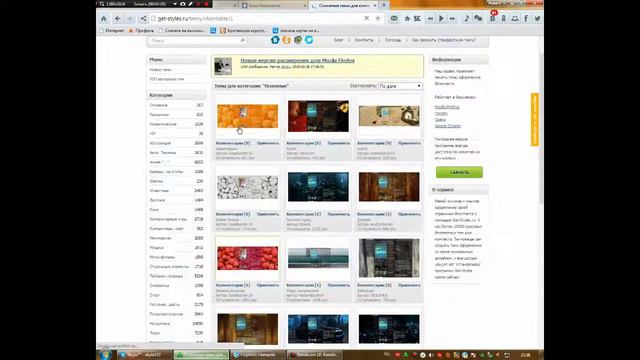Open the Windows Start button
640x360 pixels.
coord(105,355)
